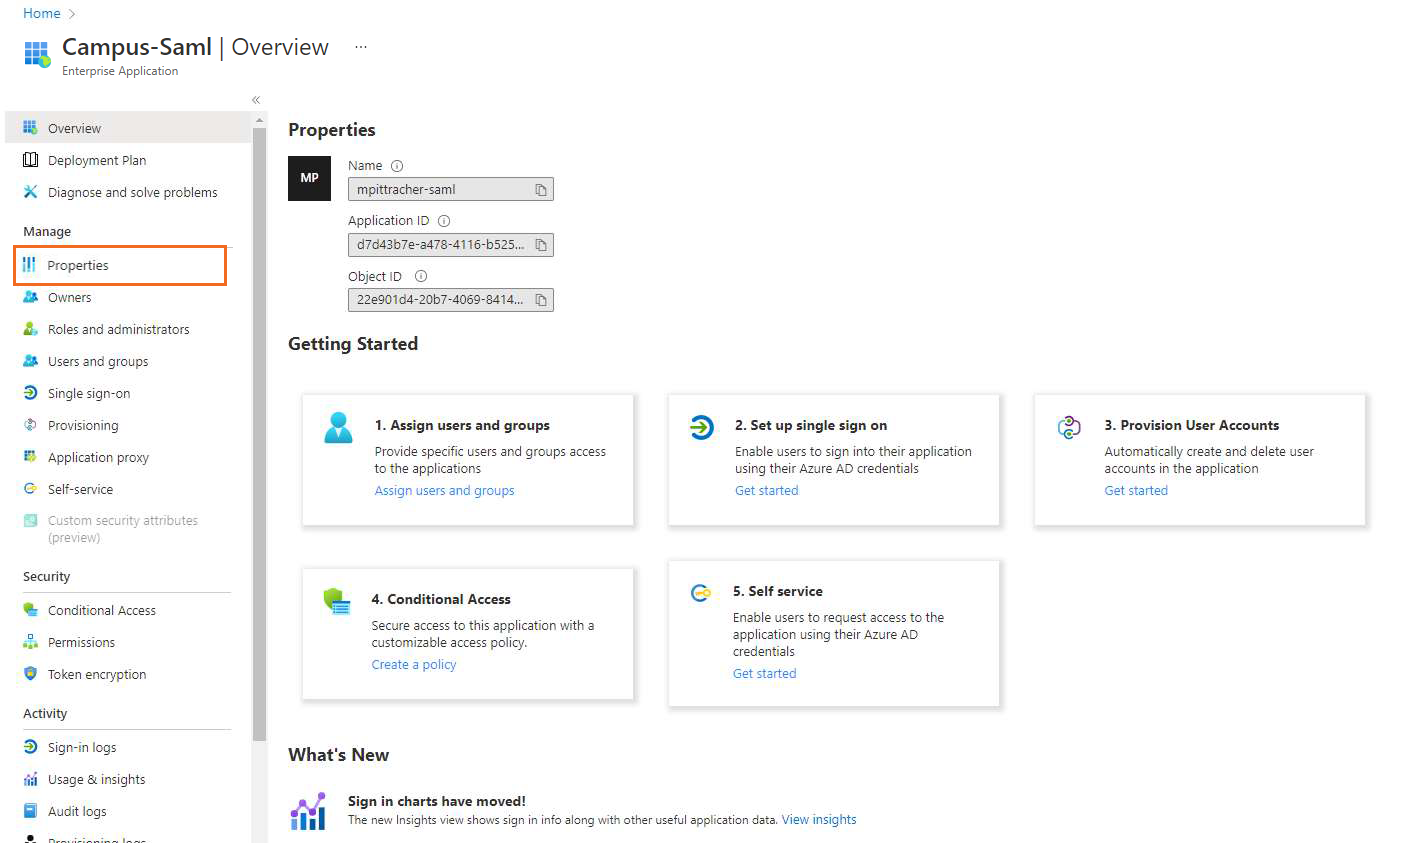Open Single sign-on settings
The width and height of the screenshot is (1409, 843).
(89, 393)
